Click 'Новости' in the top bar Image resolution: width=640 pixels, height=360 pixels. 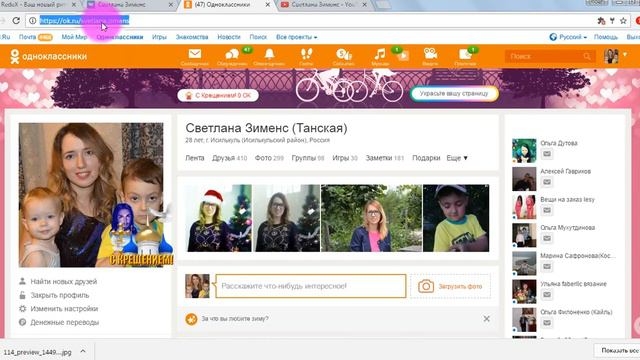(x=229, y=37)
